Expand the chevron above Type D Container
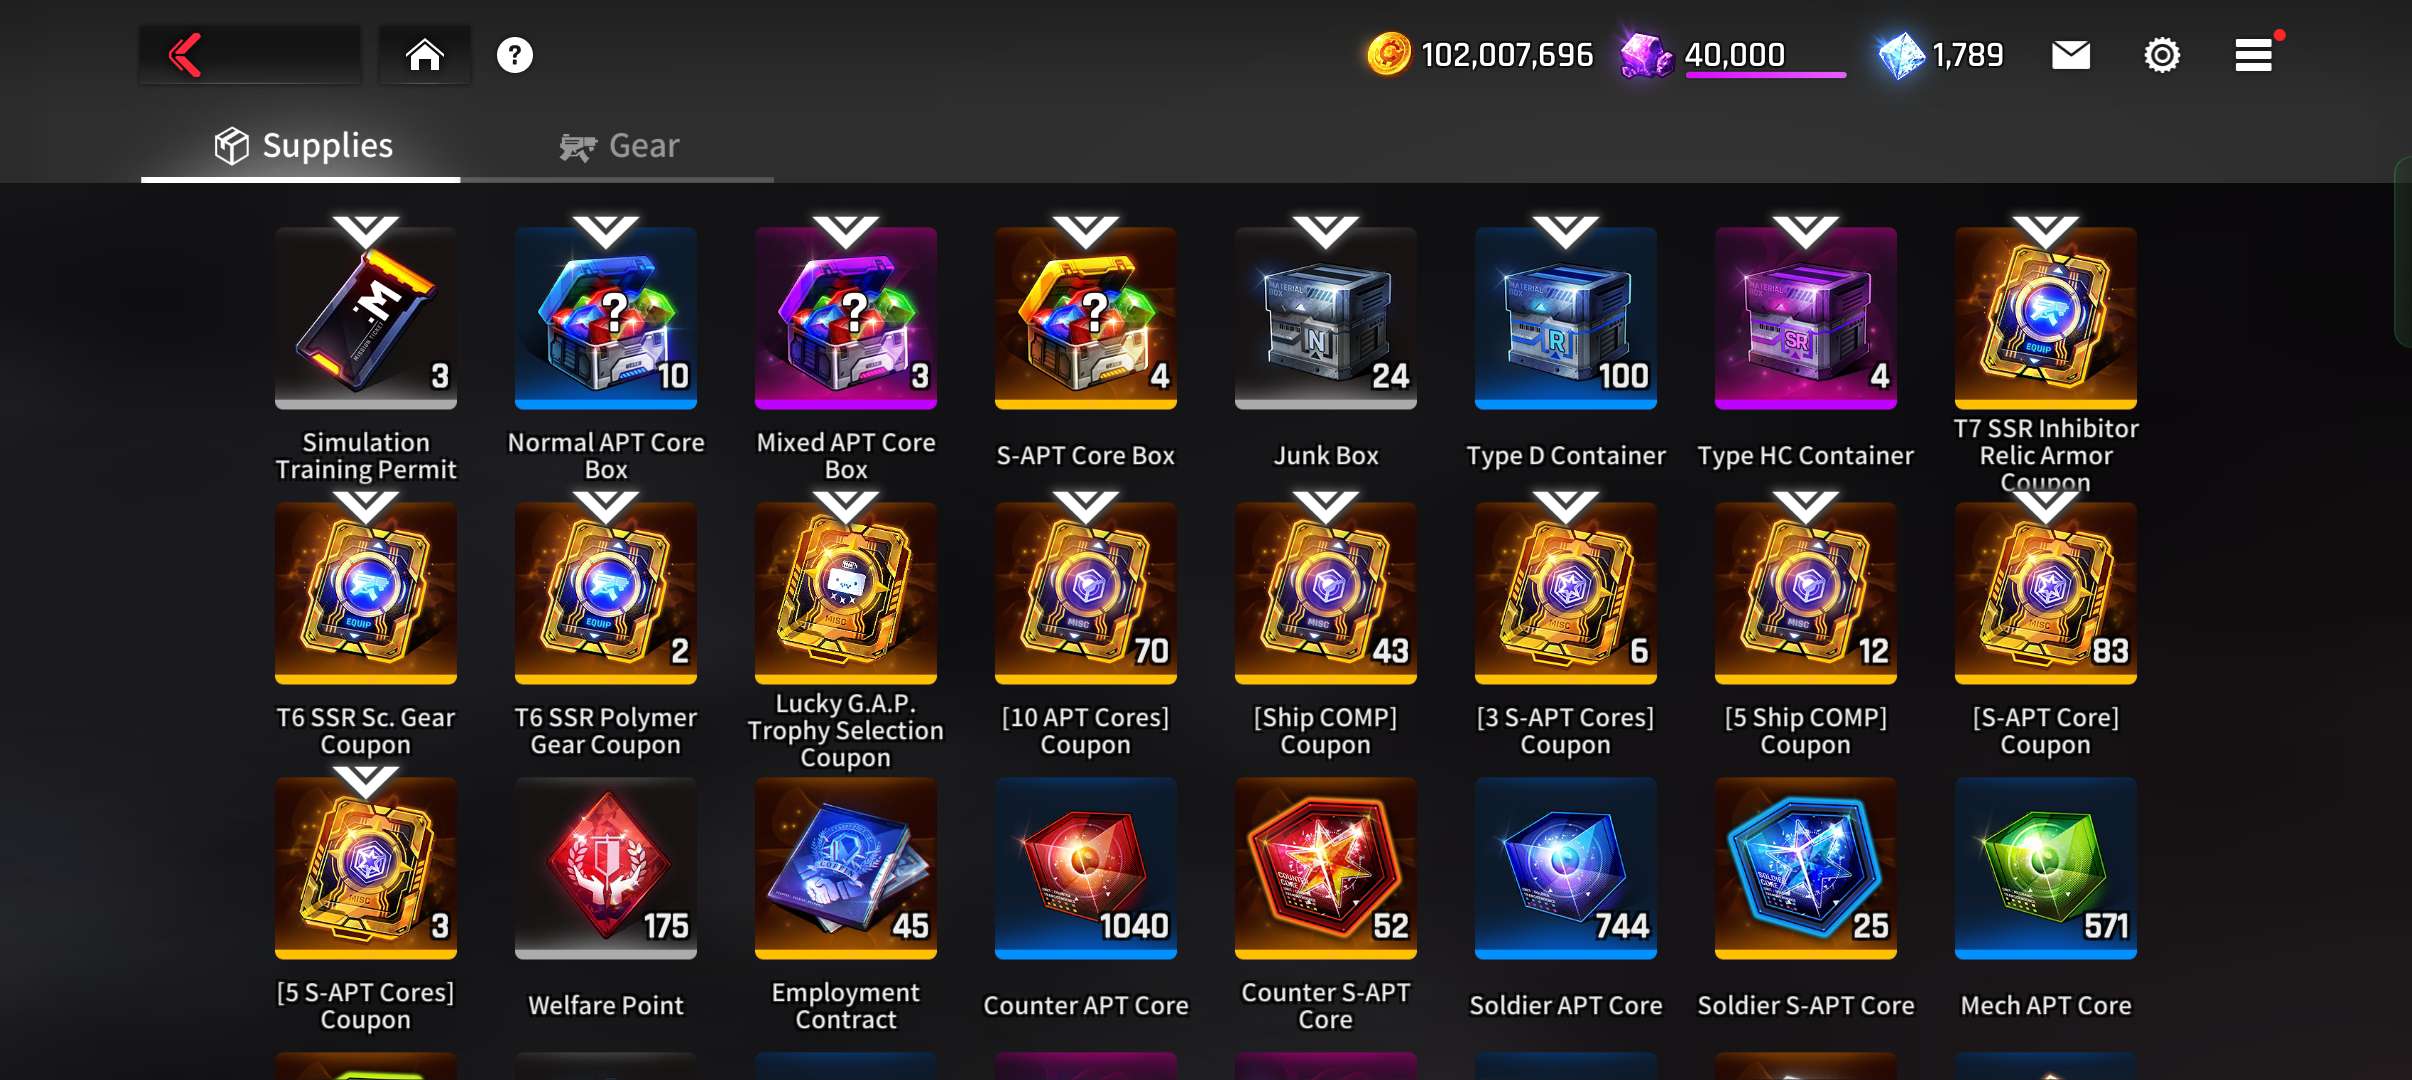2412x1080 pixels. tap(1566, 231)
